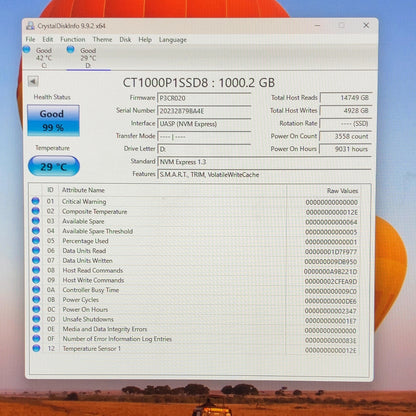Click the Serial Number field

click(204, 111)
